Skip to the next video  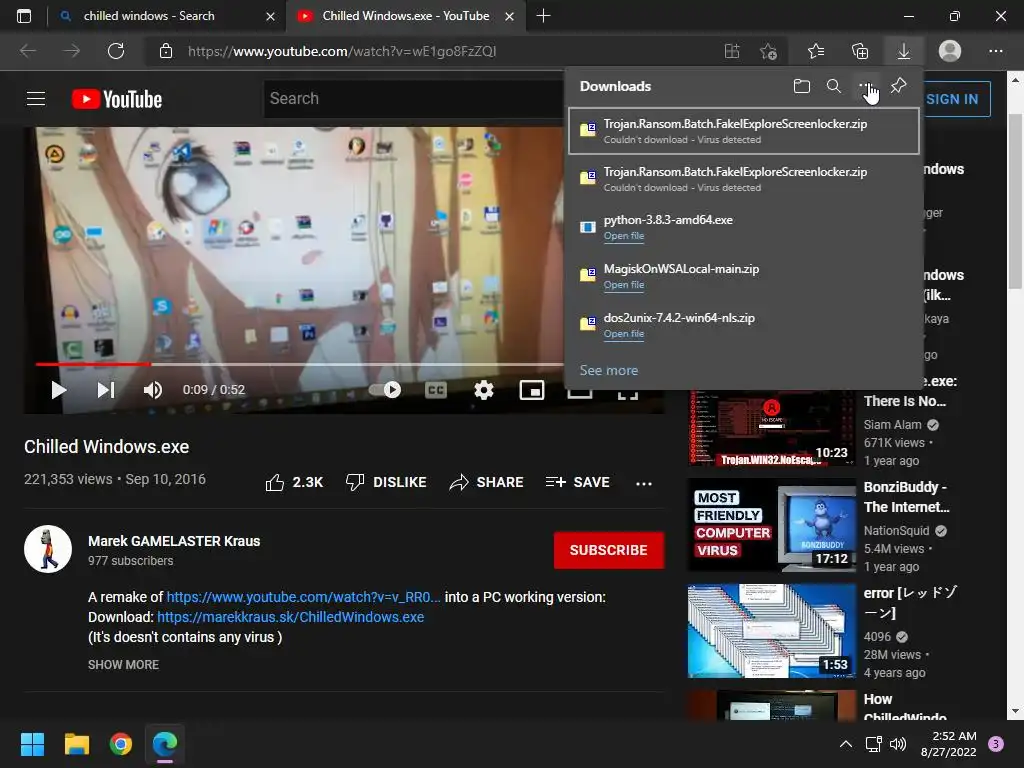[106, 390]
